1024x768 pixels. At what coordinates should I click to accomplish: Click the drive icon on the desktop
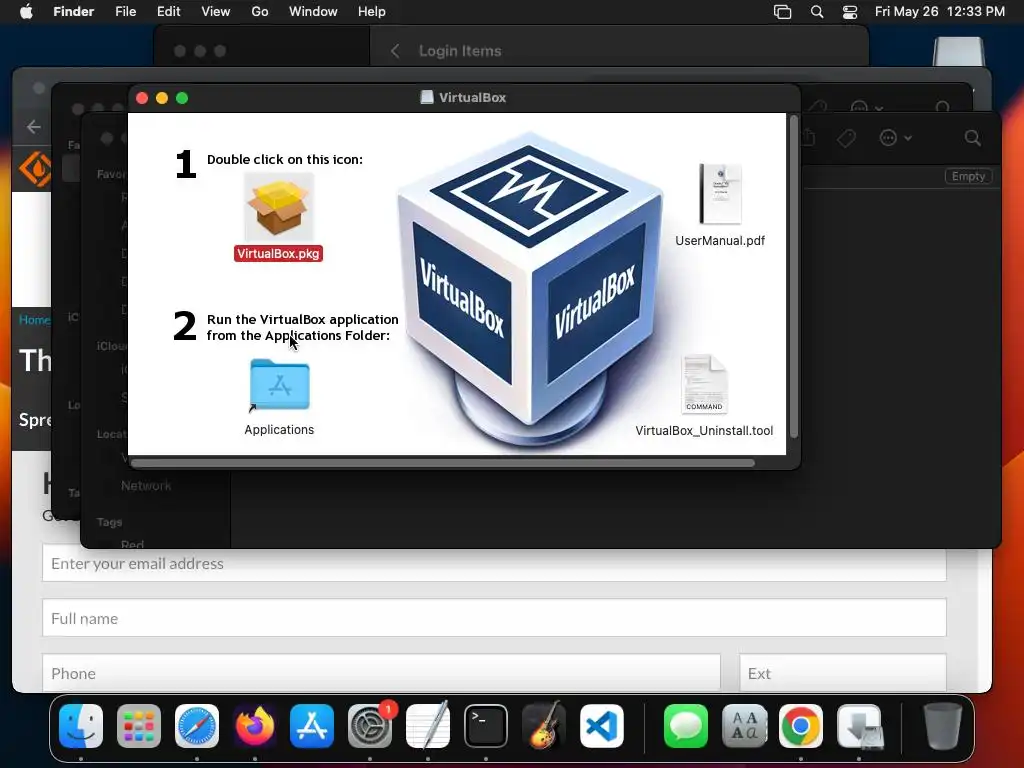point(958,52)
